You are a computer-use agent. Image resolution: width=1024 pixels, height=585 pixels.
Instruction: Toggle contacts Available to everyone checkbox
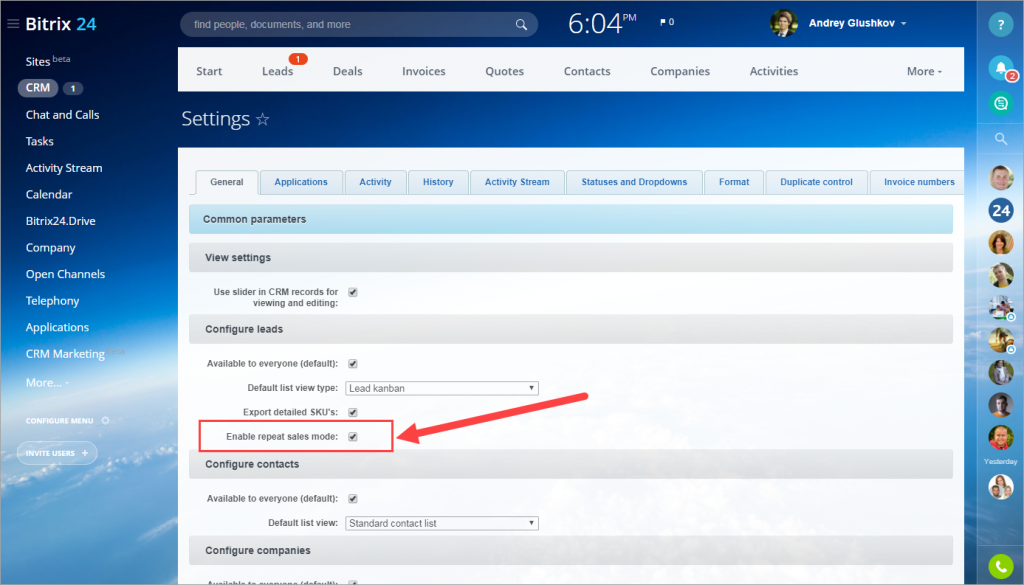(353, 499)
